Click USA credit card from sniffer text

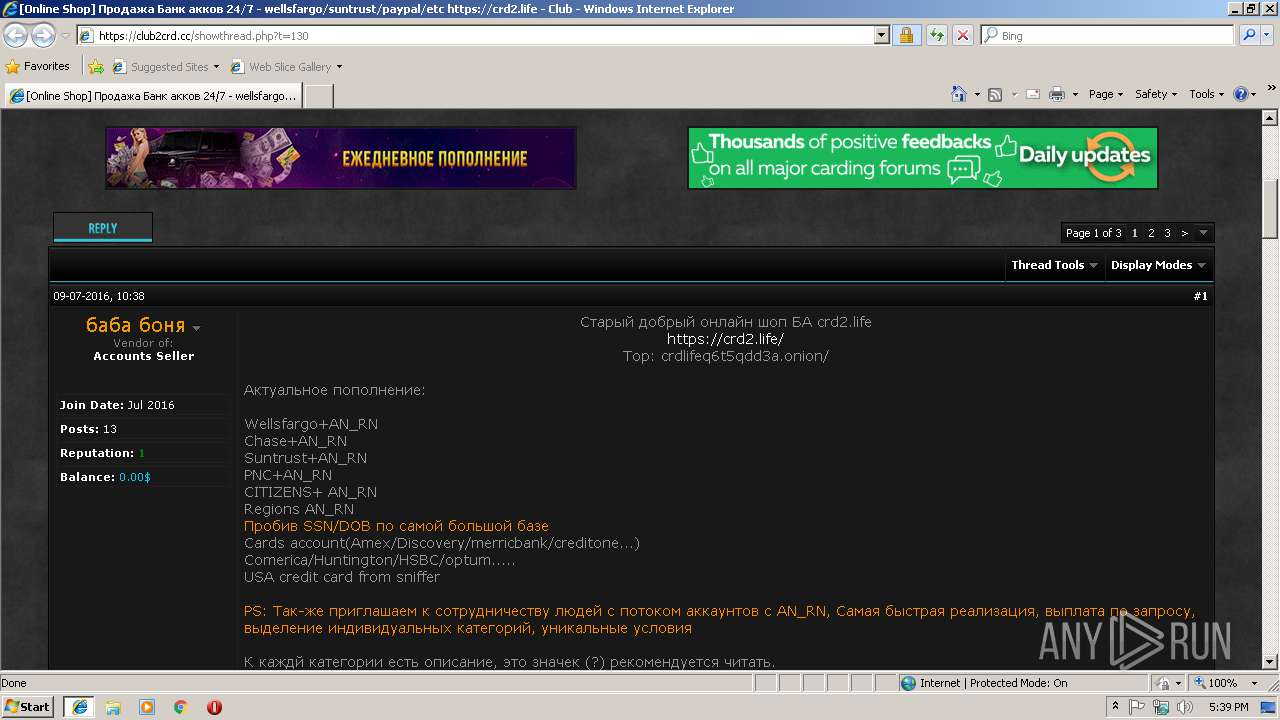tap(342, 577)
